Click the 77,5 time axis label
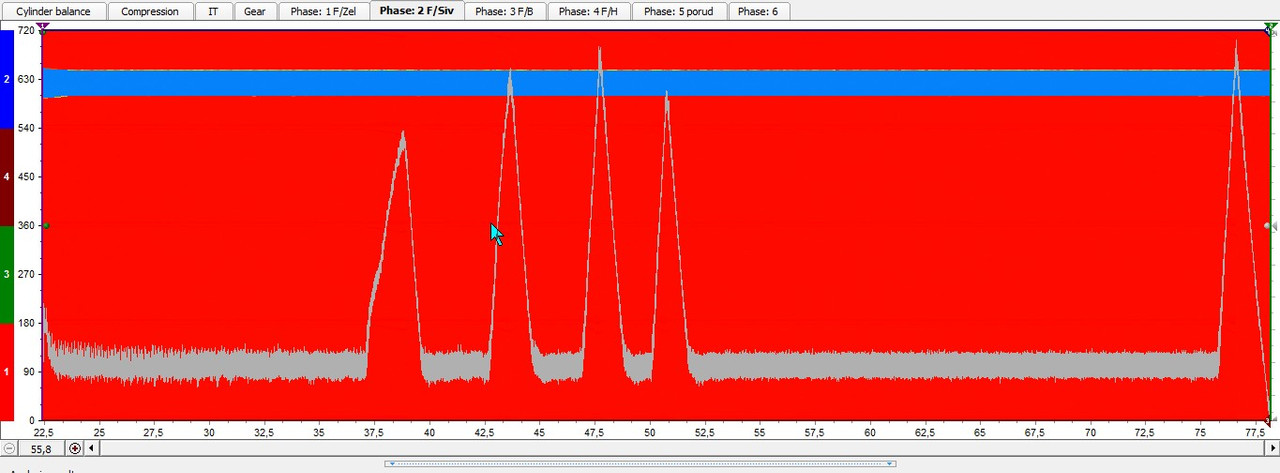The height and width of the screenshot is (473, 1280). (1255, 432)
